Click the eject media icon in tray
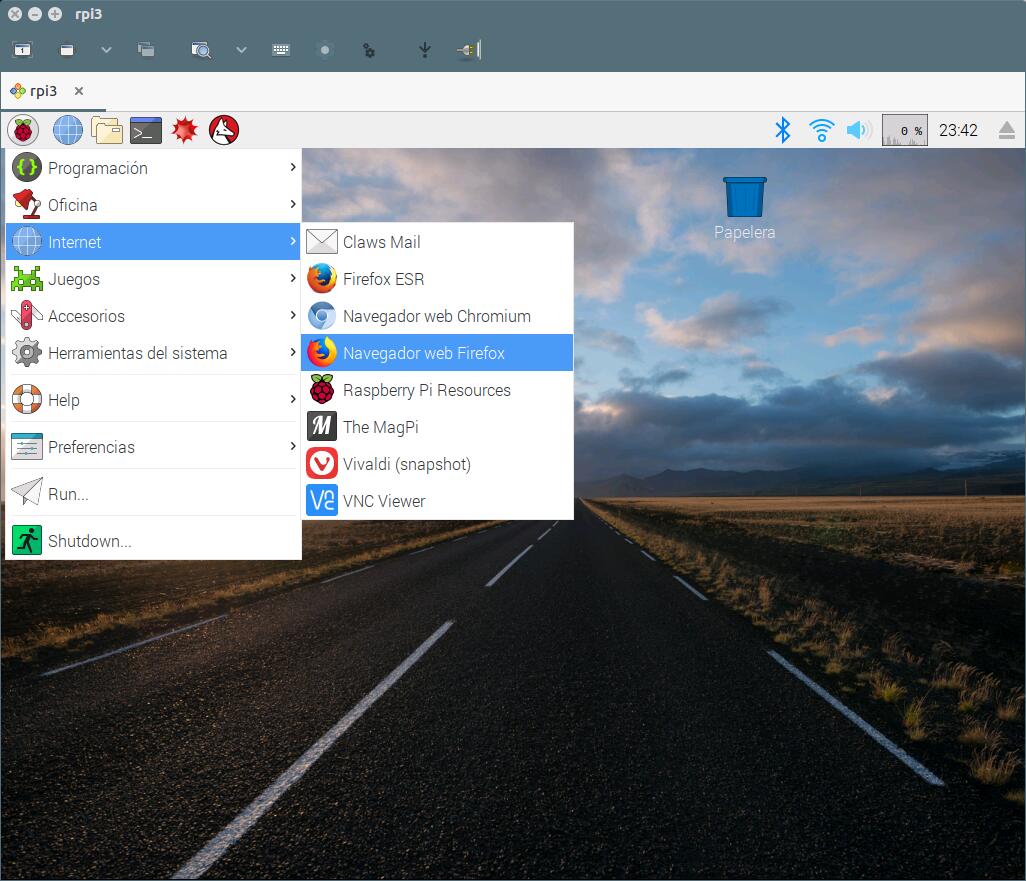 point(1006,131)
